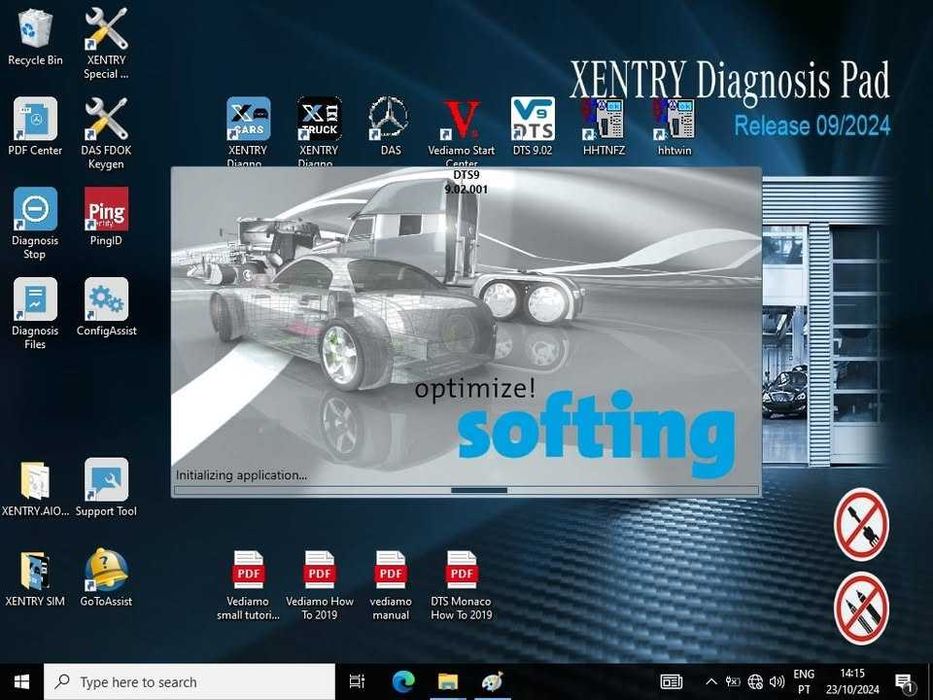Show hidden system tray icons
This screenshot has height=700, width=933.
pyautogui.click(x=711, y=682)
